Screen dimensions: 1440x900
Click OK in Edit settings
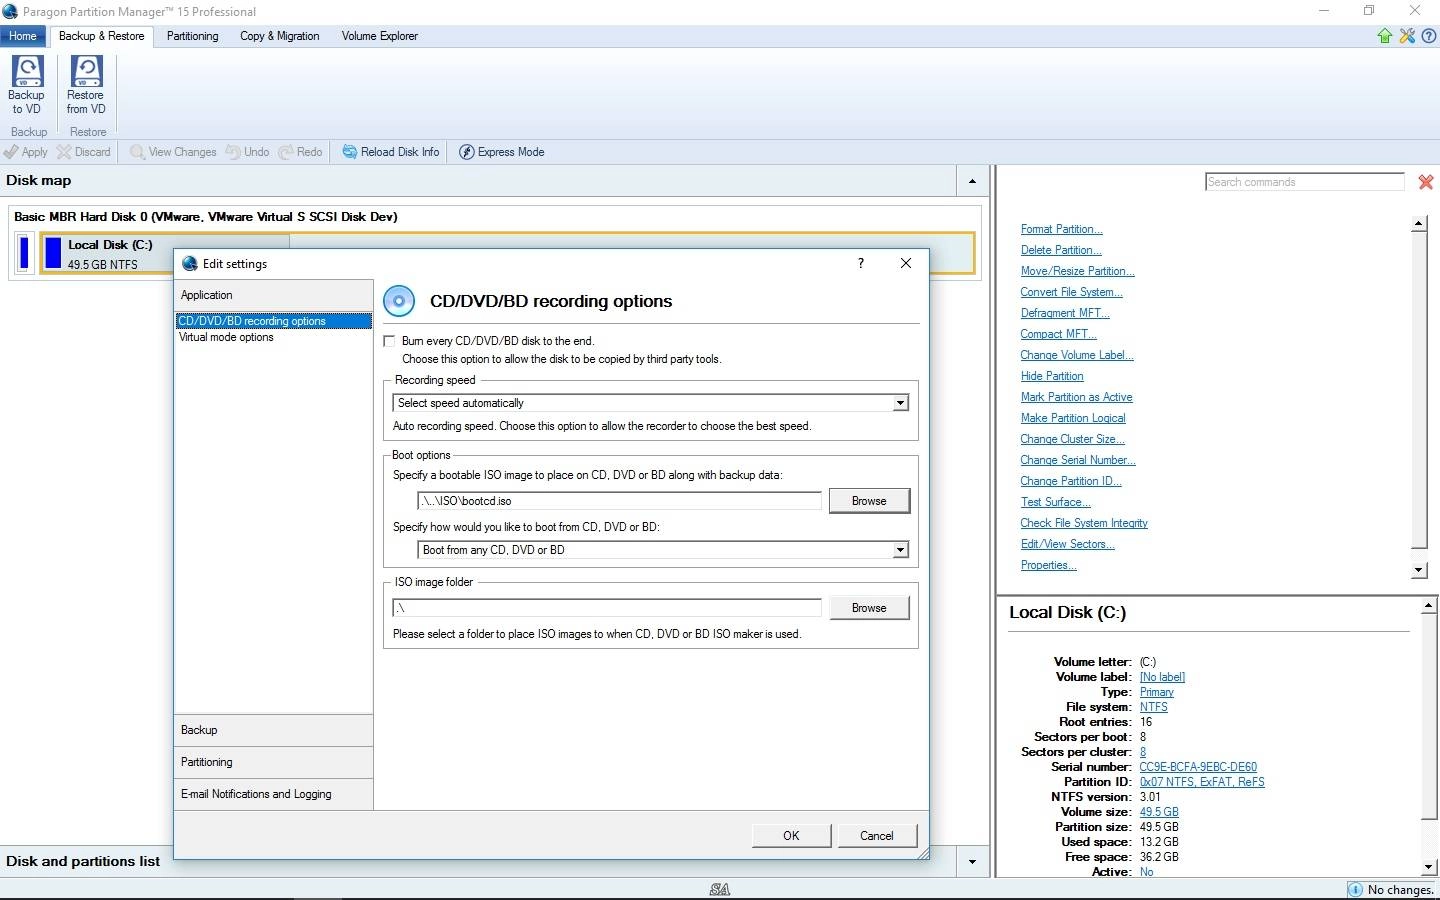point(791,836)
